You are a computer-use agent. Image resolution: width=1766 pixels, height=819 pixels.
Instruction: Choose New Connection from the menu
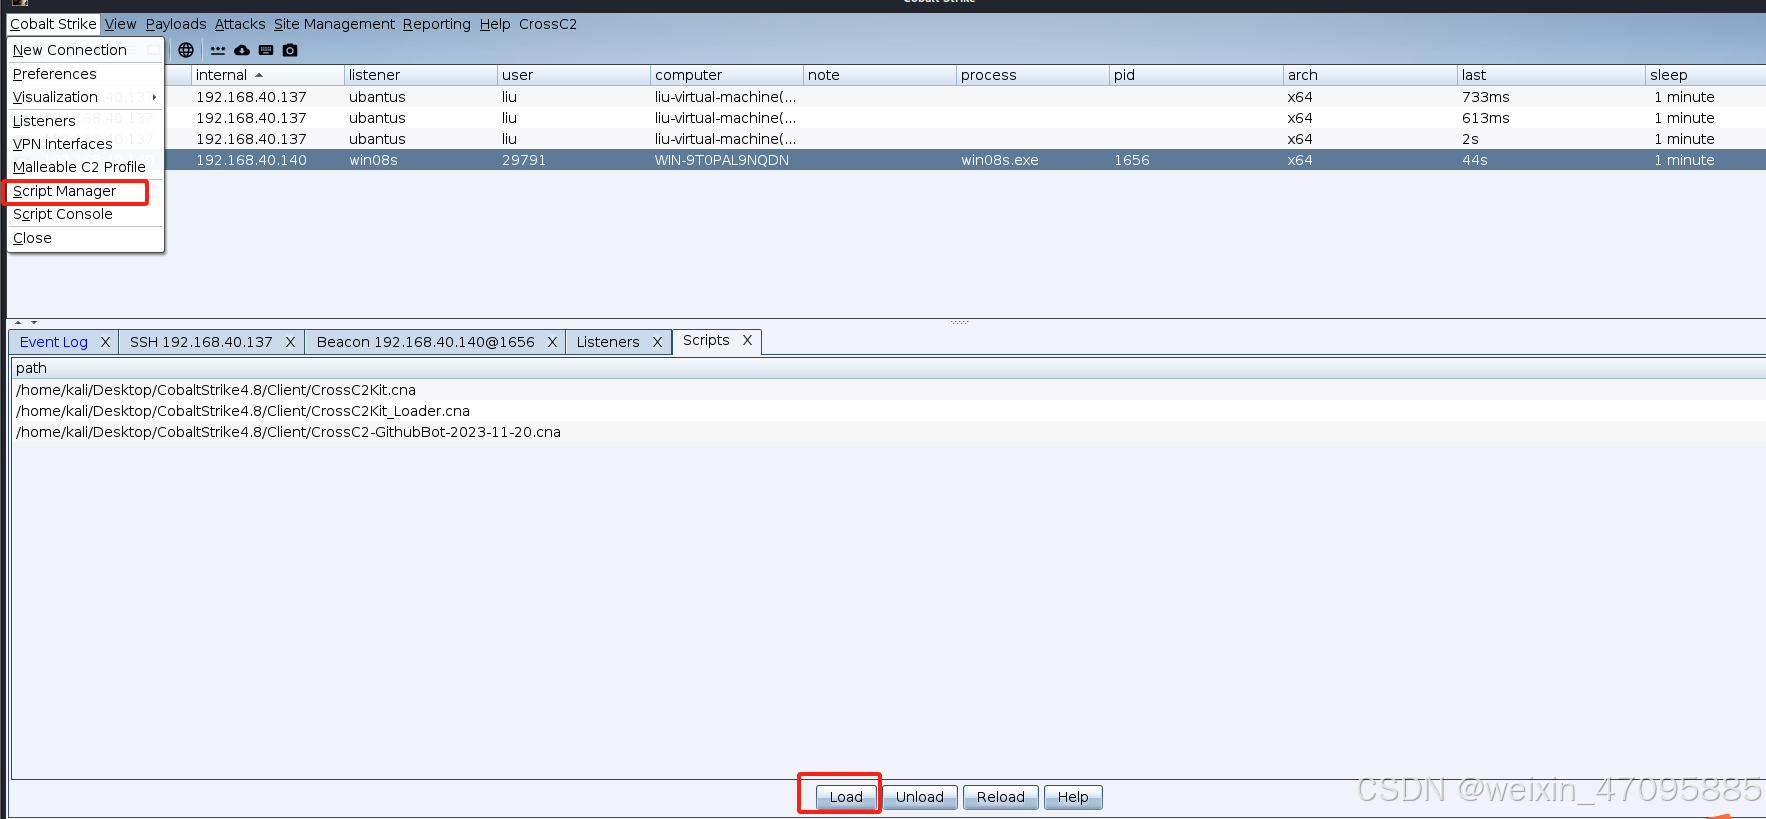click(86, 50)
